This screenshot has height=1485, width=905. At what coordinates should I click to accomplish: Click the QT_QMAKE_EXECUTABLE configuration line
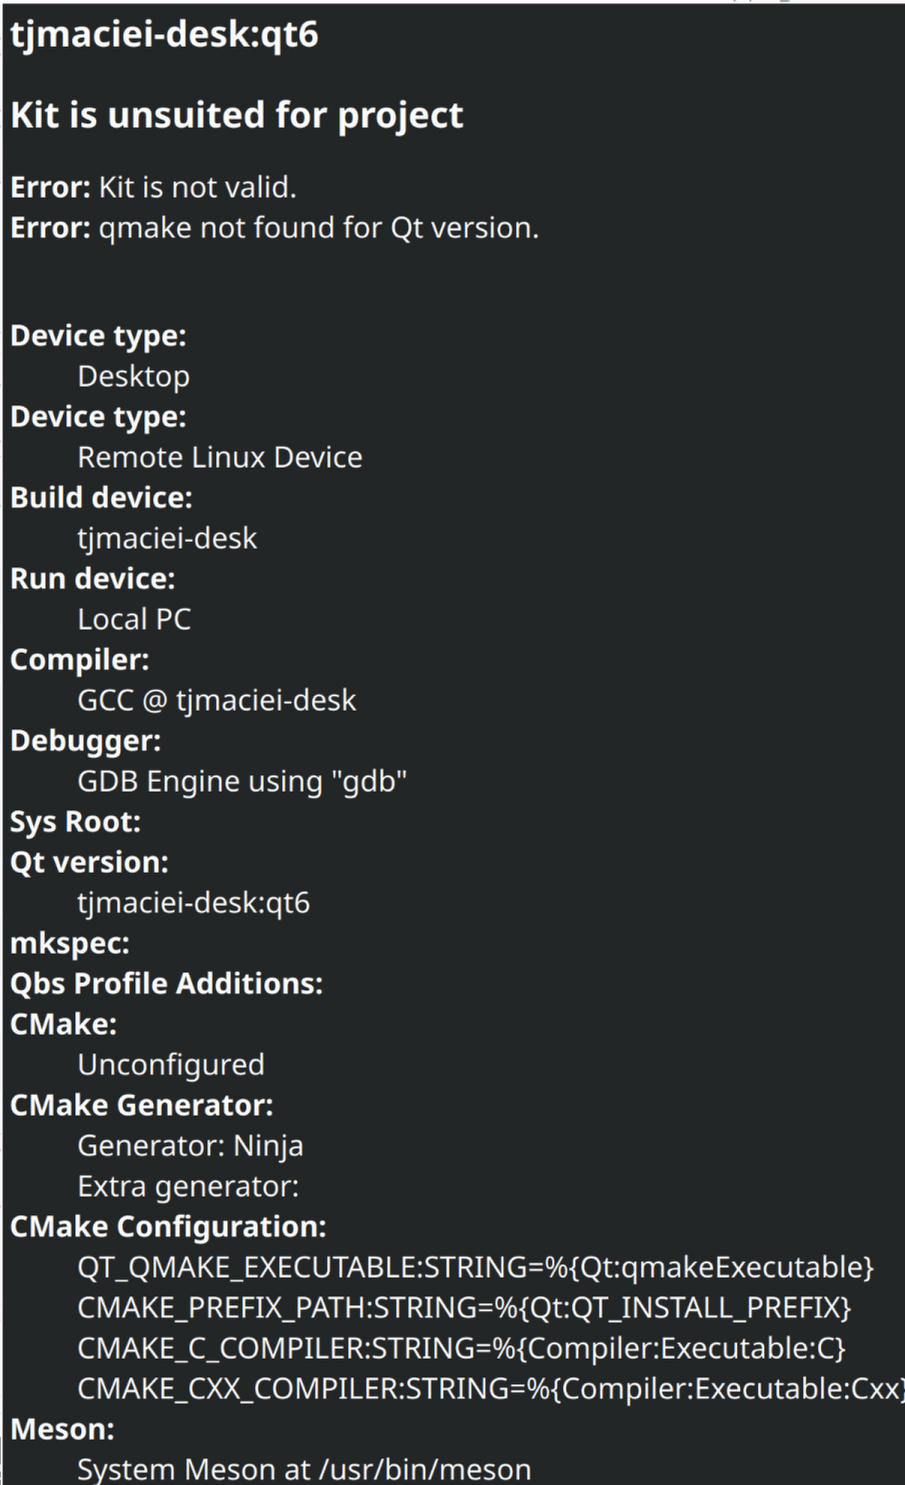point(475,1268)
